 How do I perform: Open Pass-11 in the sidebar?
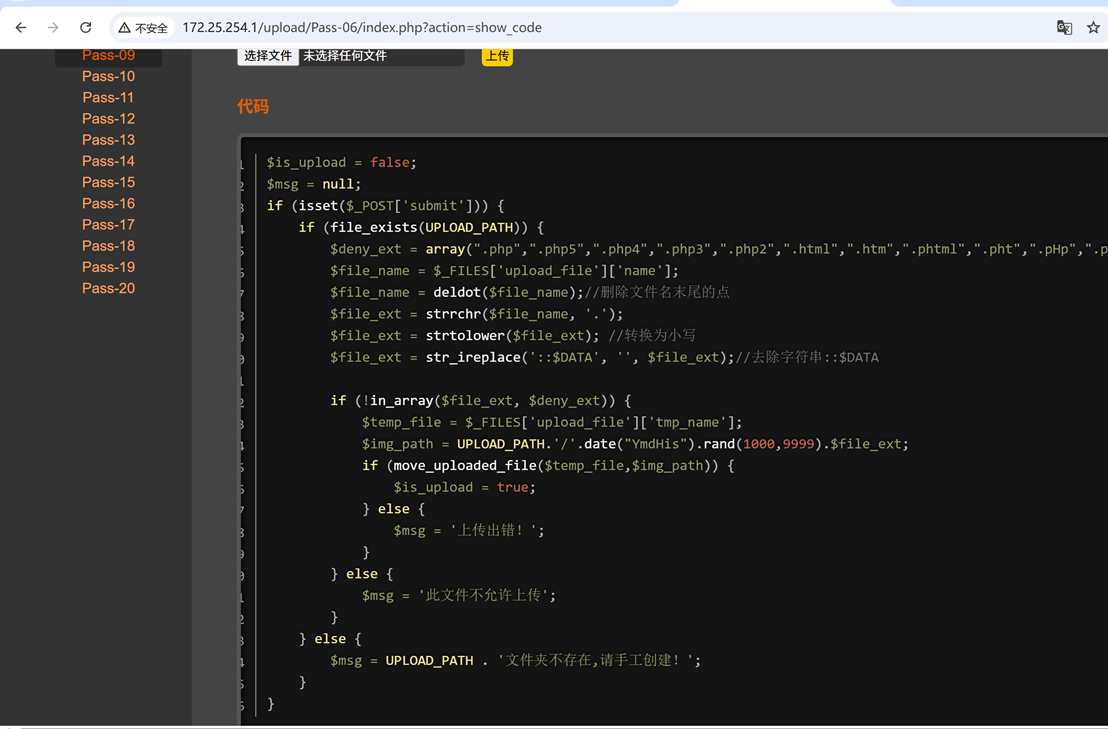point(108,97)
